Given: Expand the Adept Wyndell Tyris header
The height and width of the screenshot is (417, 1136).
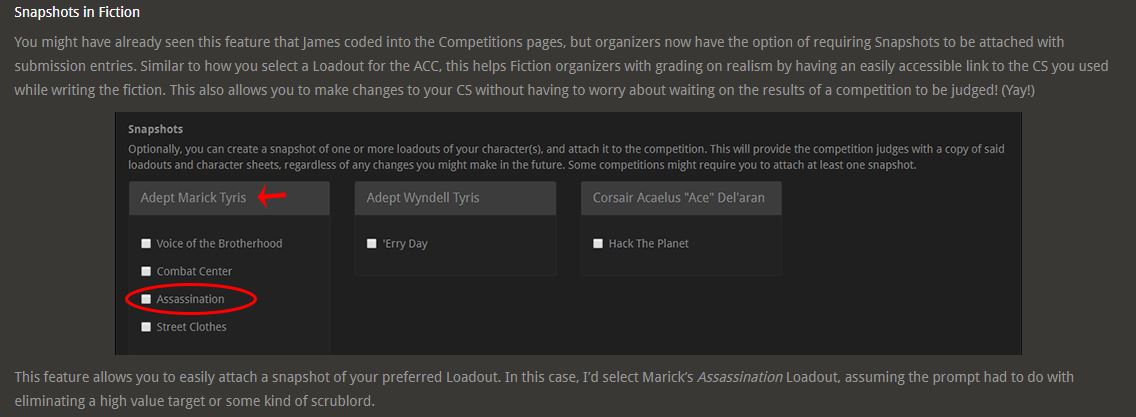Looking at the screenshot, I should [x=423, y=198].
